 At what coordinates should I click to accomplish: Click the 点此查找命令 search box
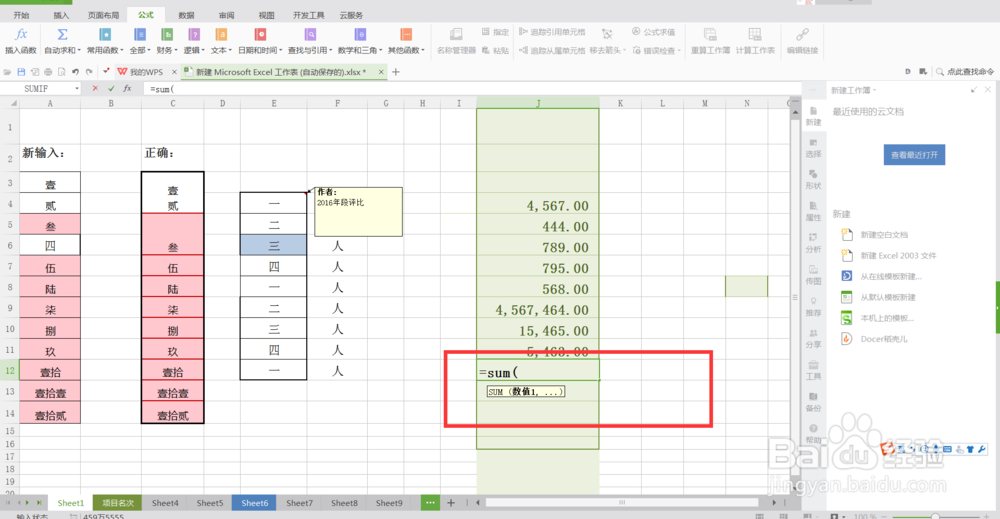point(965,72)
